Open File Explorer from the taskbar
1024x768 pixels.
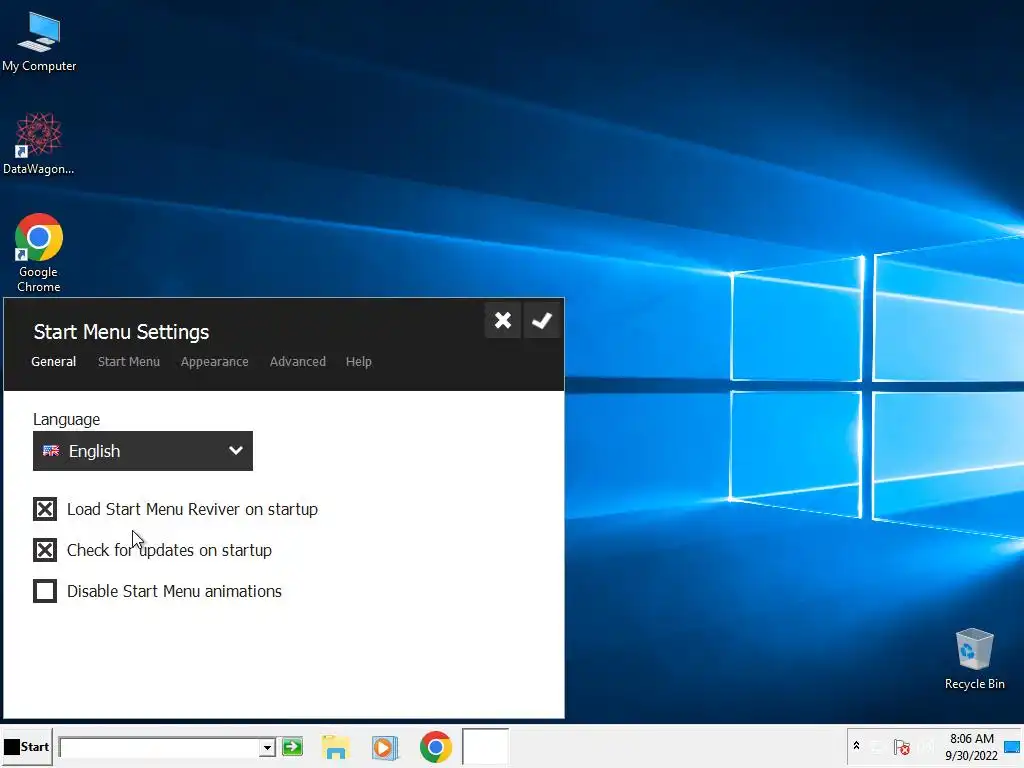click(336, 748)
